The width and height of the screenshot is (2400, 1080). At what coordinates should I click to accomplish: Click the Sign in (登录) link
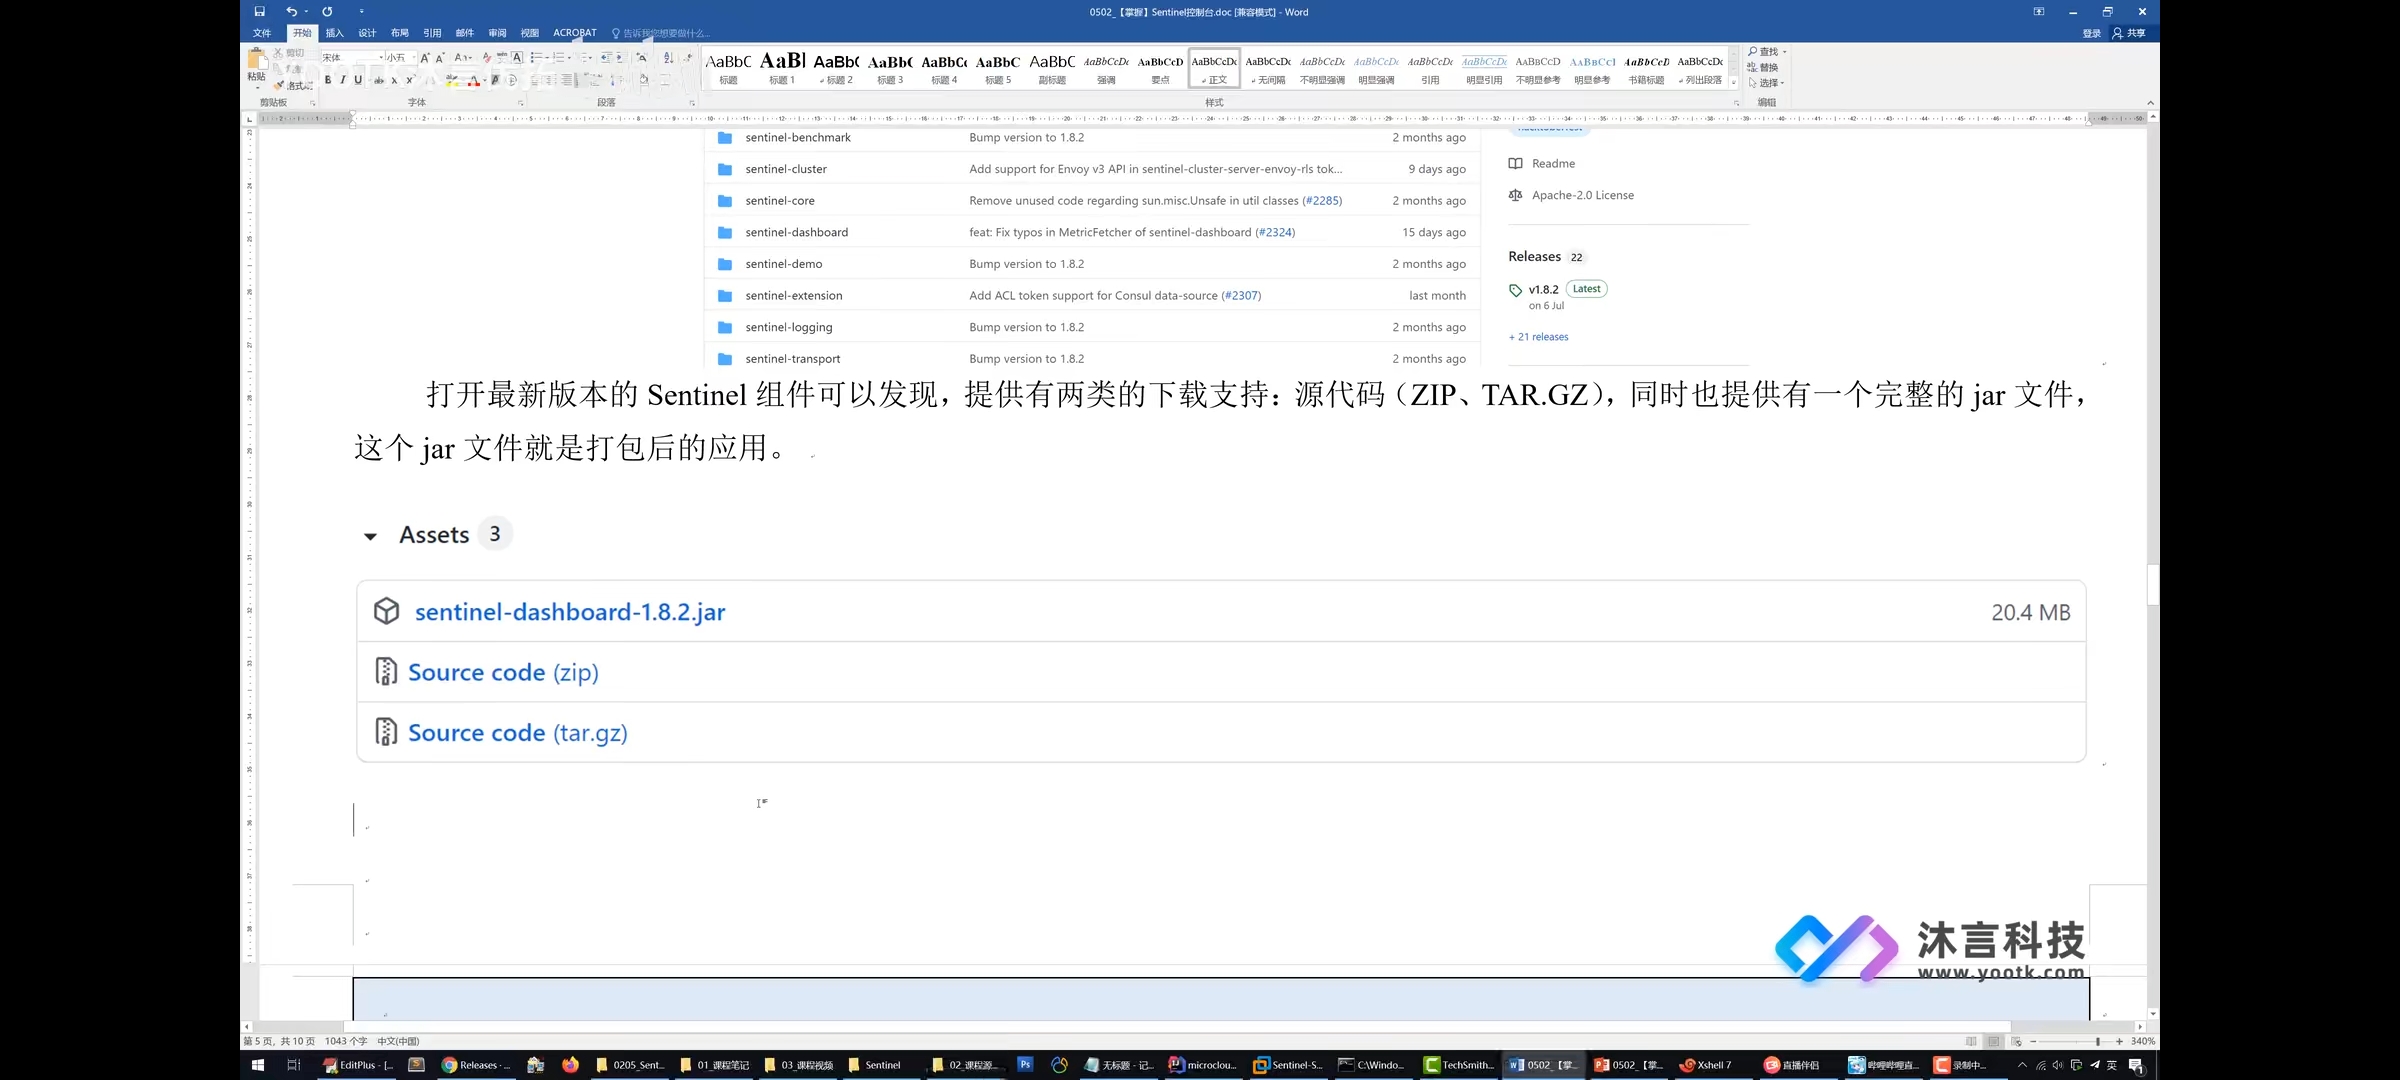(x=2091, y=33)
